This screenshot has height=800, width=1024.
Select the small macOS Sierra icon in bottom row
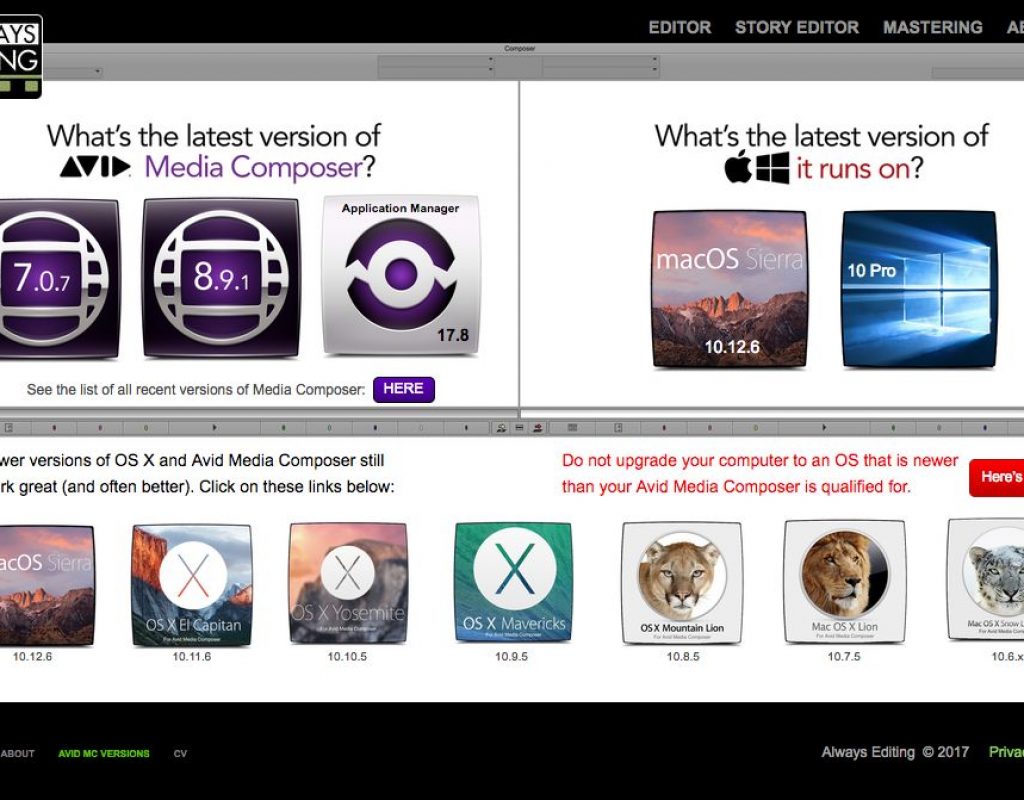click(x=46, y=586)
